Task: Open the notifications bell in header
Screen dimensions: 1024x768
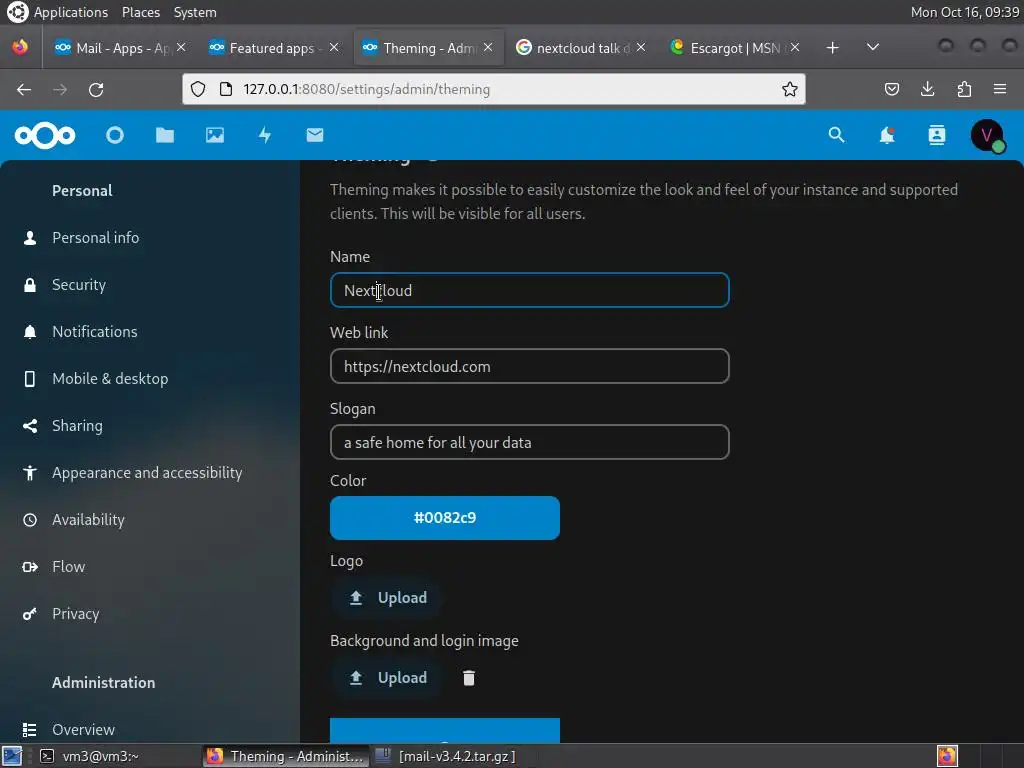Action: [886, 135]
